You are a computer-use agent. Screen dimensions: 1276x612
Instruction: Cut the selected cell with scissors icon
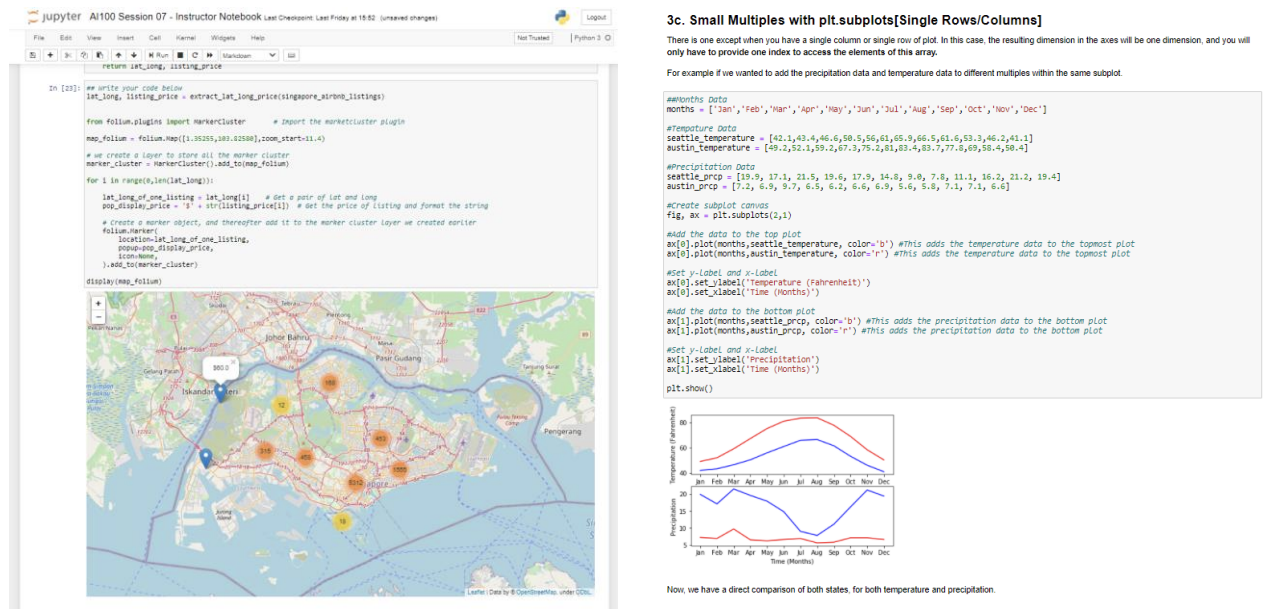(69, 55)
